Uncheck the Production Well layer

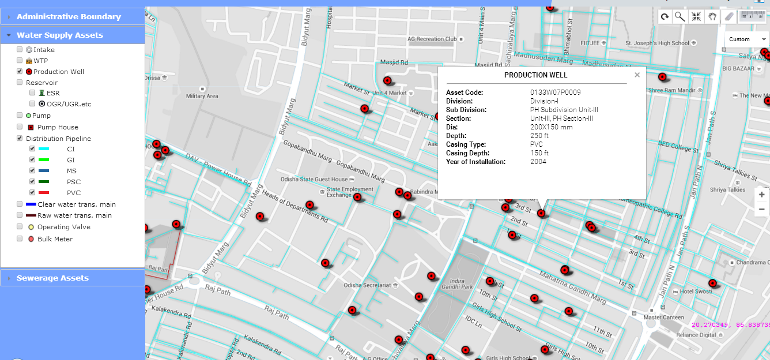point(20,72)
